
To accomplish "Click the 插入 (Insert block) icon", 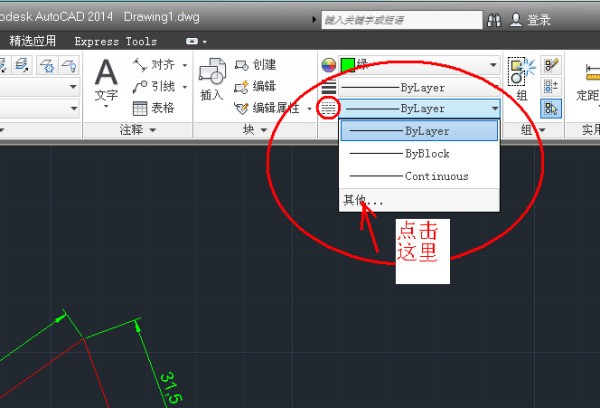I will pyautogui.click(x=211, y=76).
